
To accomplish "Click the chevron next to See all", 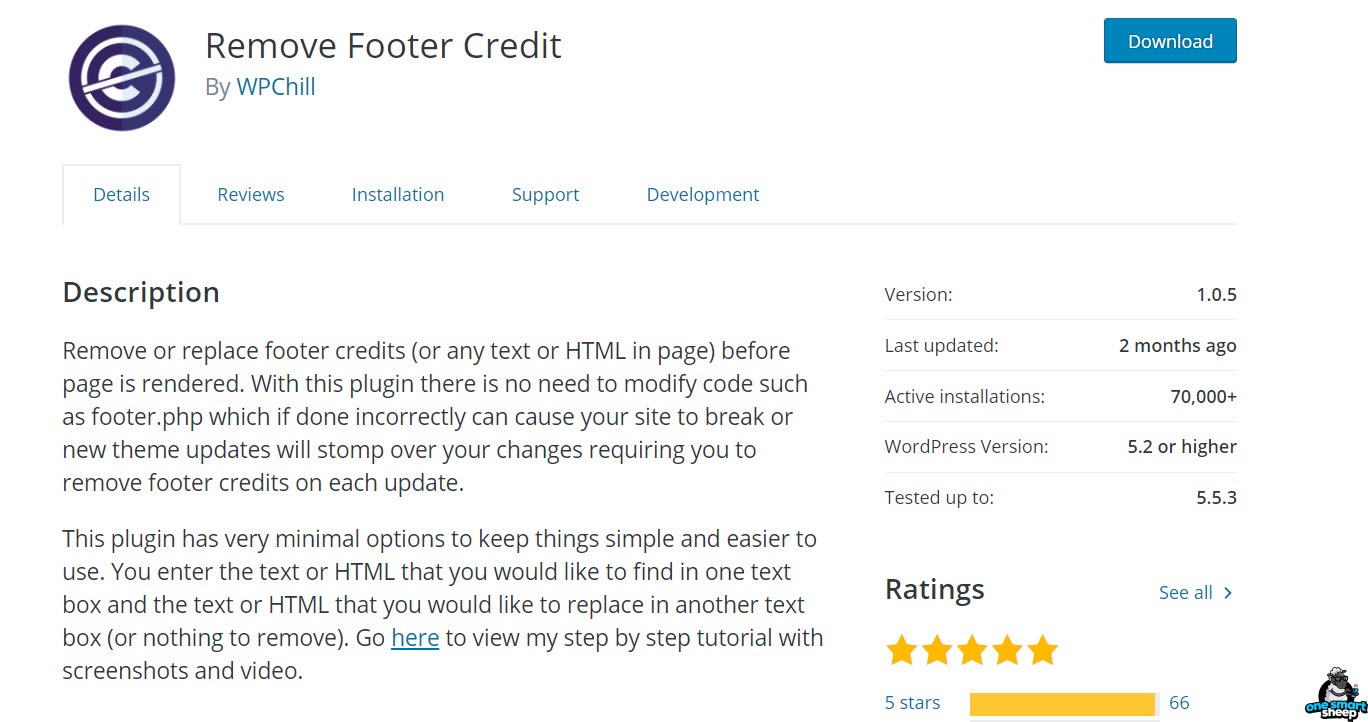I will click(1228, 592).
